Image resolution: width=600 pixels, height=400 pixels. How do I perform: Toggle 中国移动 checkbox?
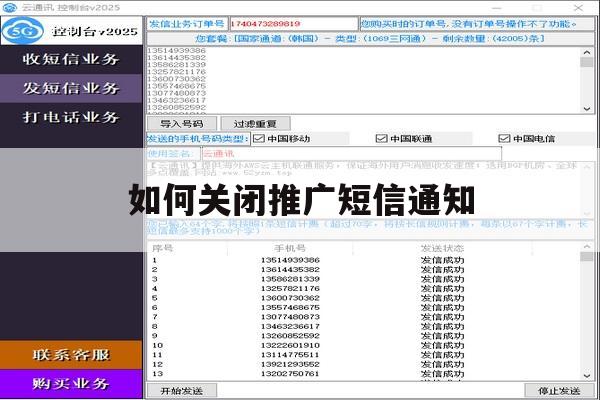pyautogui.click(x=259, y=139)
